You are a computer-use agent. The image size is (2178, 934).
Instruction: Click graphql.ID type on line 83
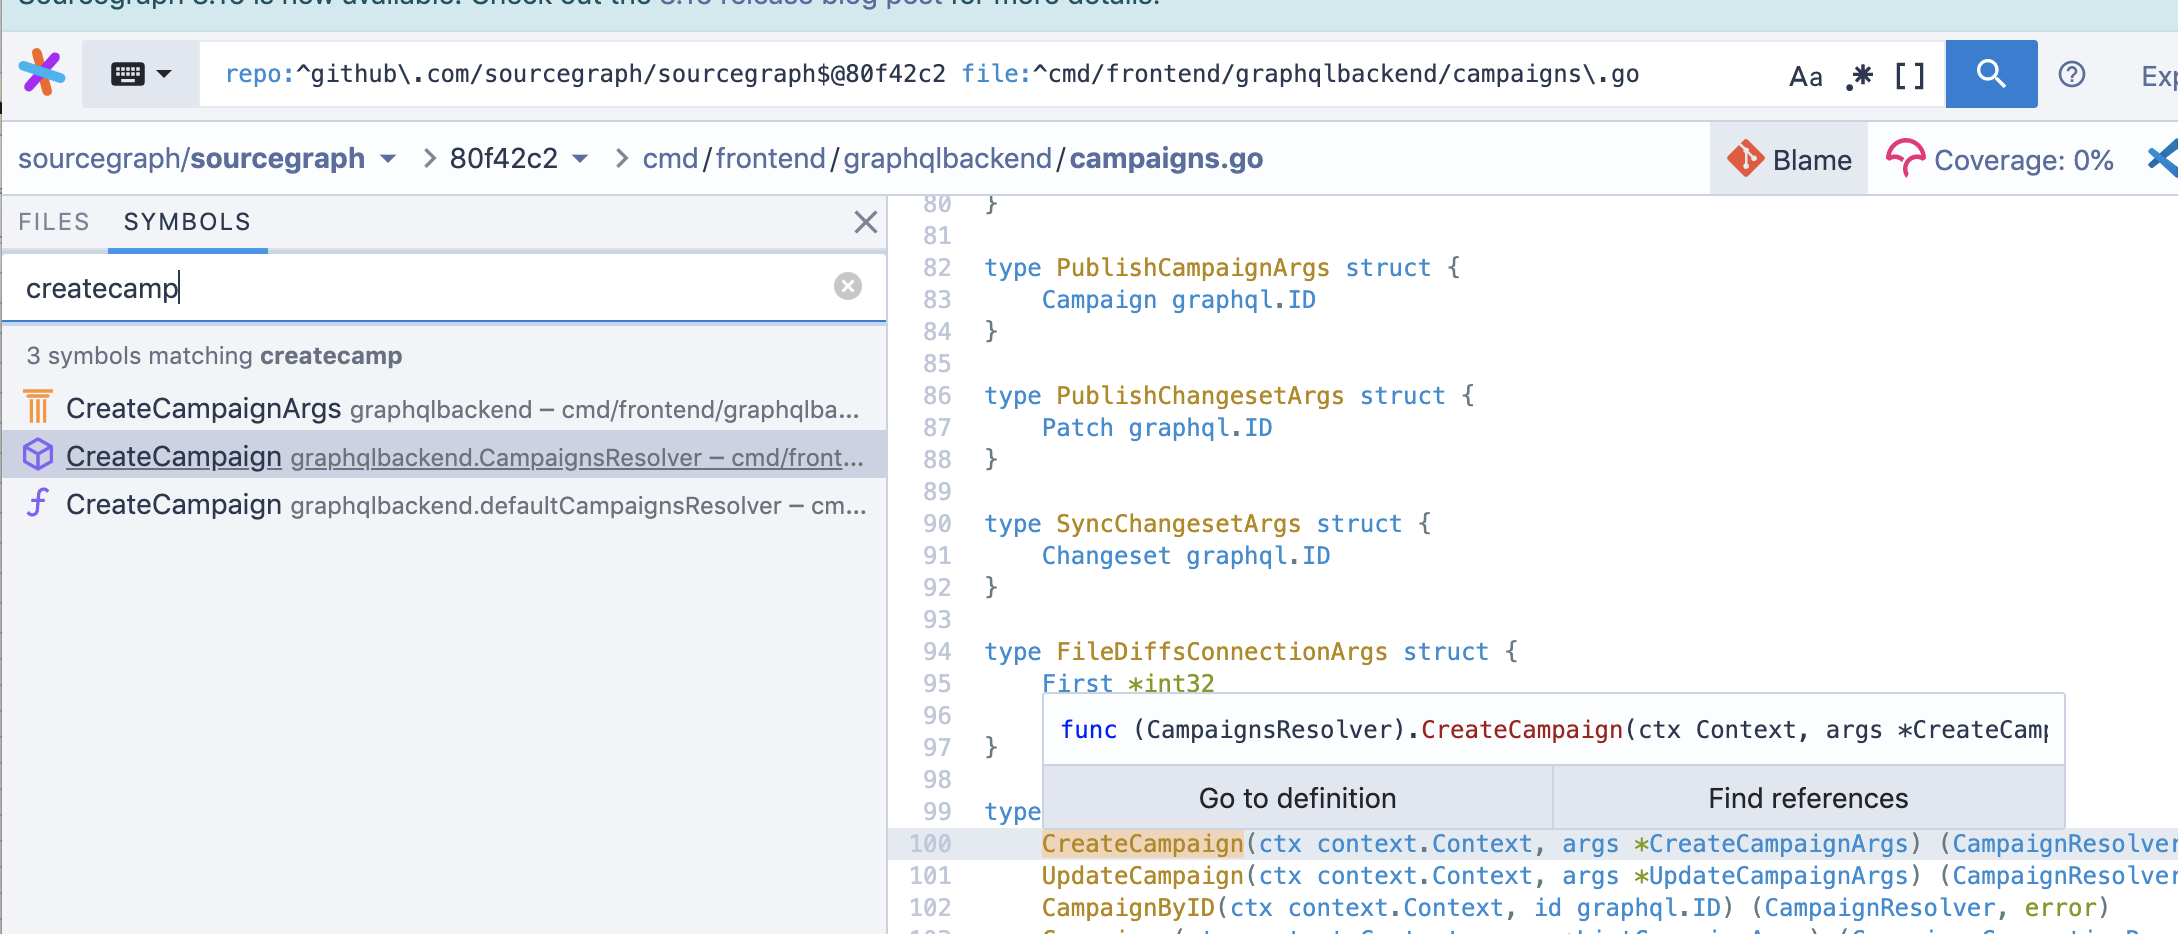1243,300
